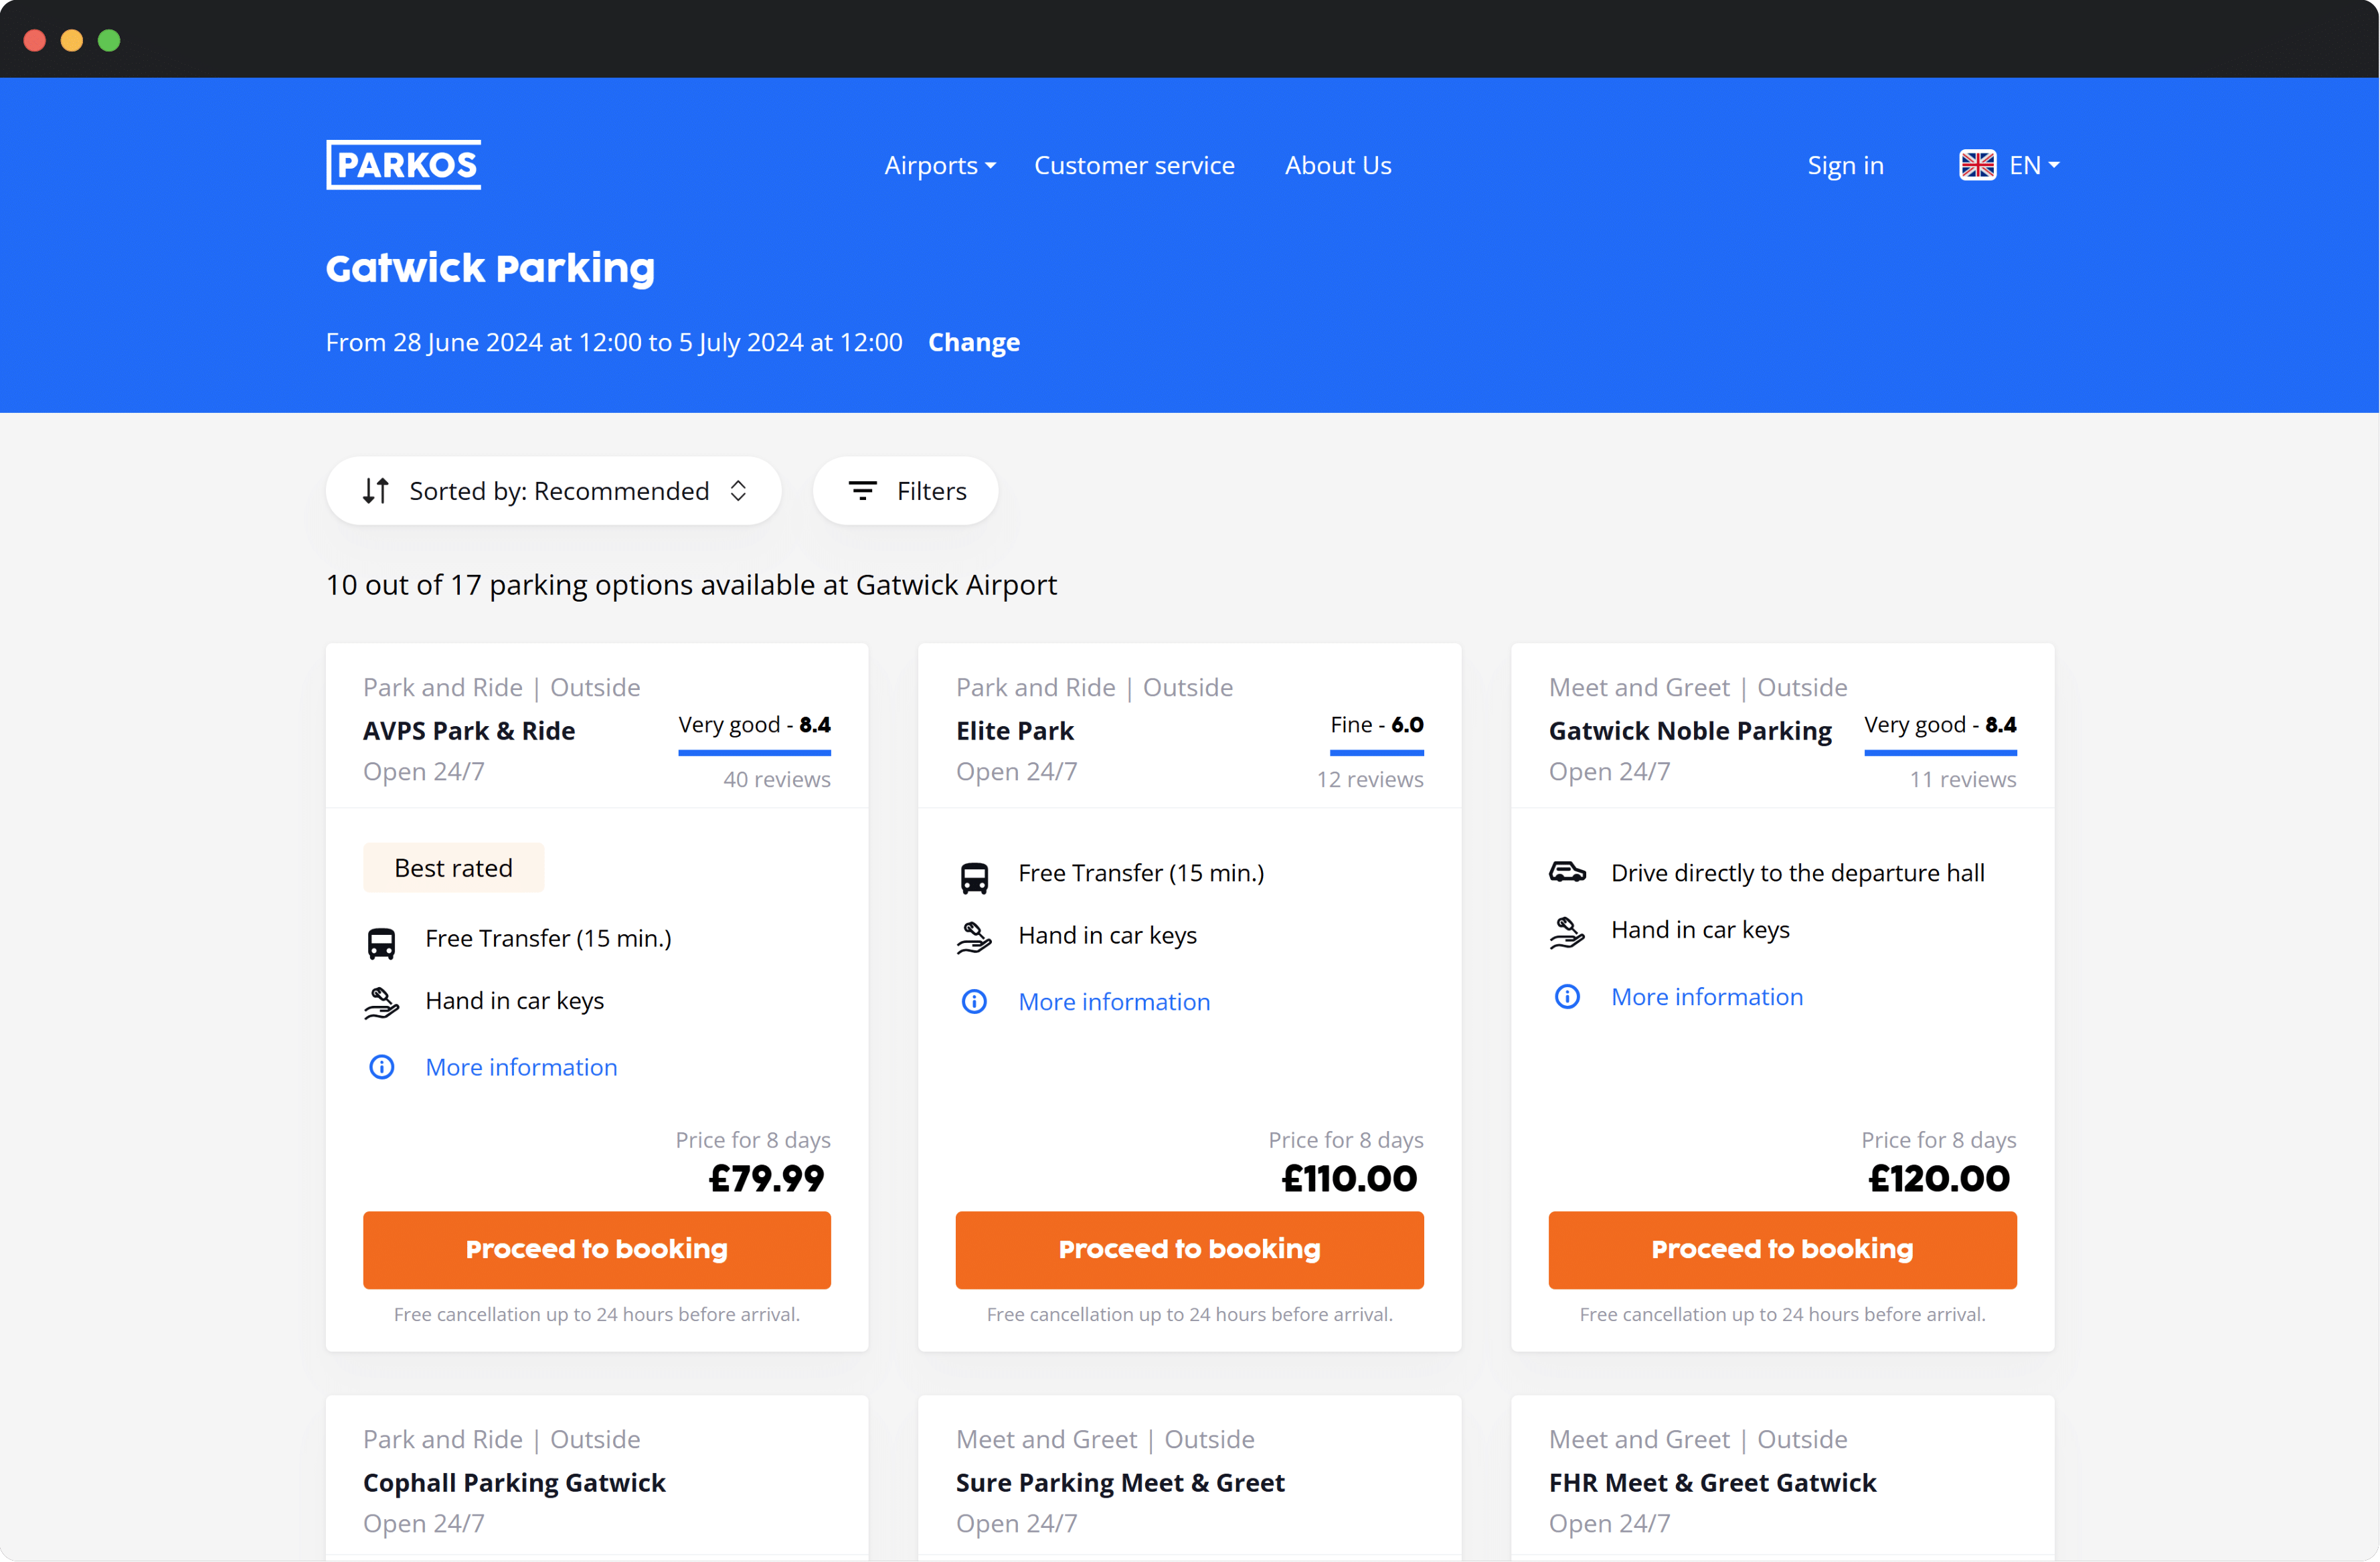Expand the Airports dropdown menu
Viewport: 2380px width, 1562px height.
pyautogui.click(x=939, y=165)
